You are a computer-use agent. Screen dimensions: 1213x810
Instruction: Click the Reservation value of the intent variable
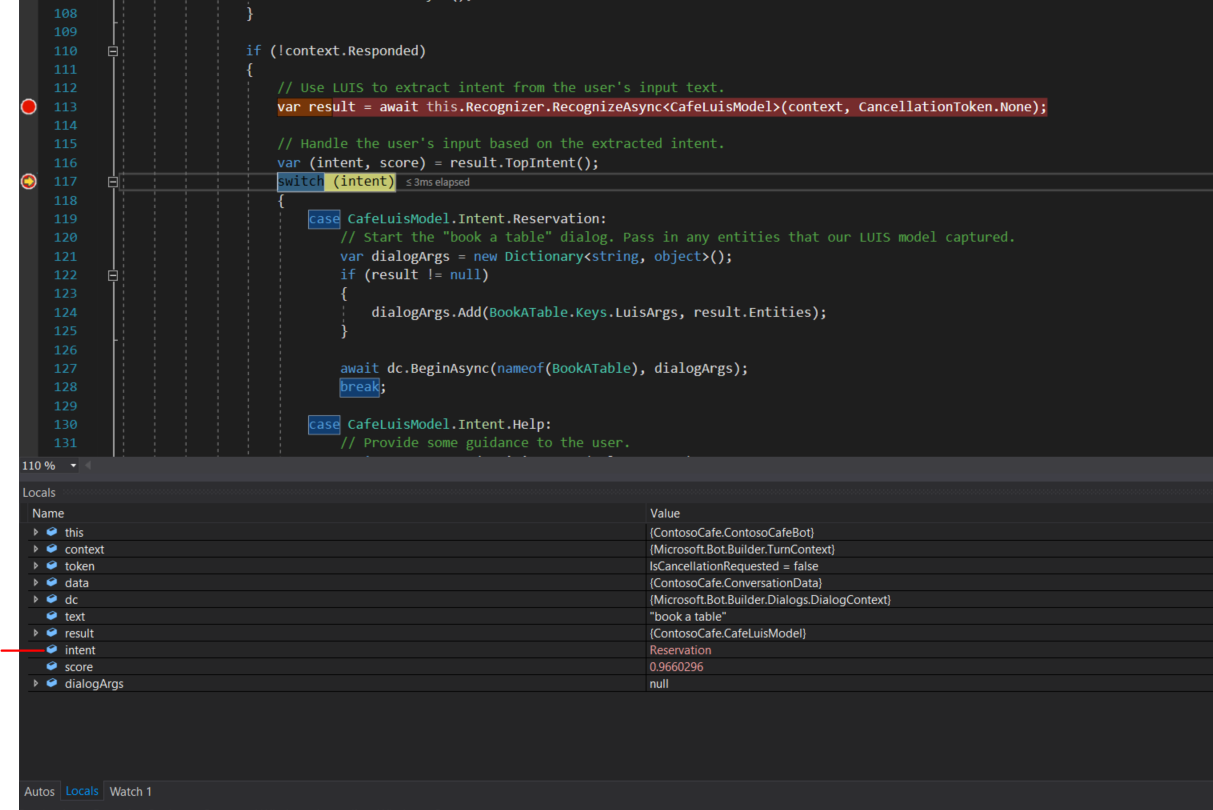tap(680, 649)
